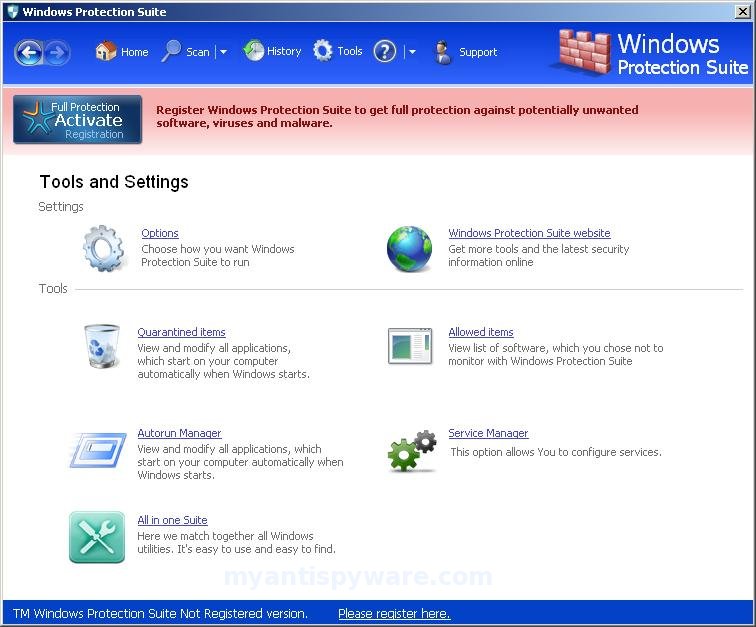Screen dimensions: 756x627
Task: Click the Allowed items window icon
Action: pyautogui.click(x=410, y=346)
